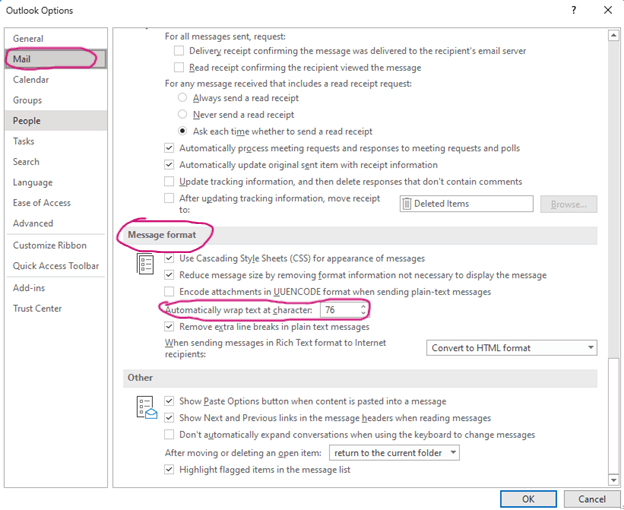This screenshot has height=510, width=624.
Task: Click the Deleted Items folder field
Action: 466,204
